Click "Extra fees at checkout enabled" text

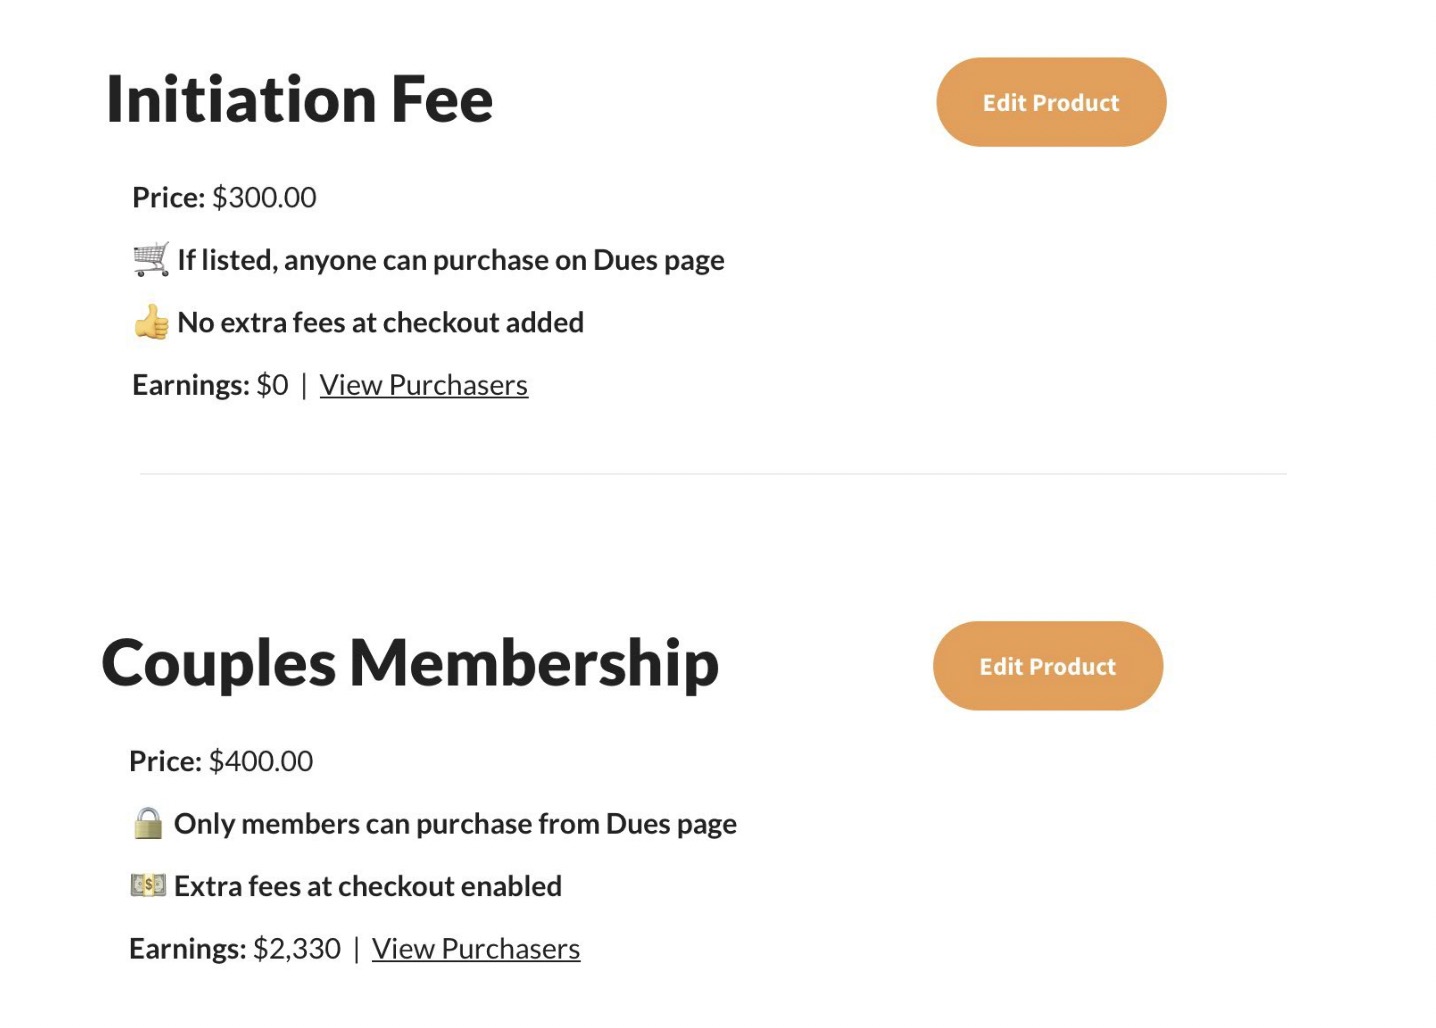(x=367, y=887)
